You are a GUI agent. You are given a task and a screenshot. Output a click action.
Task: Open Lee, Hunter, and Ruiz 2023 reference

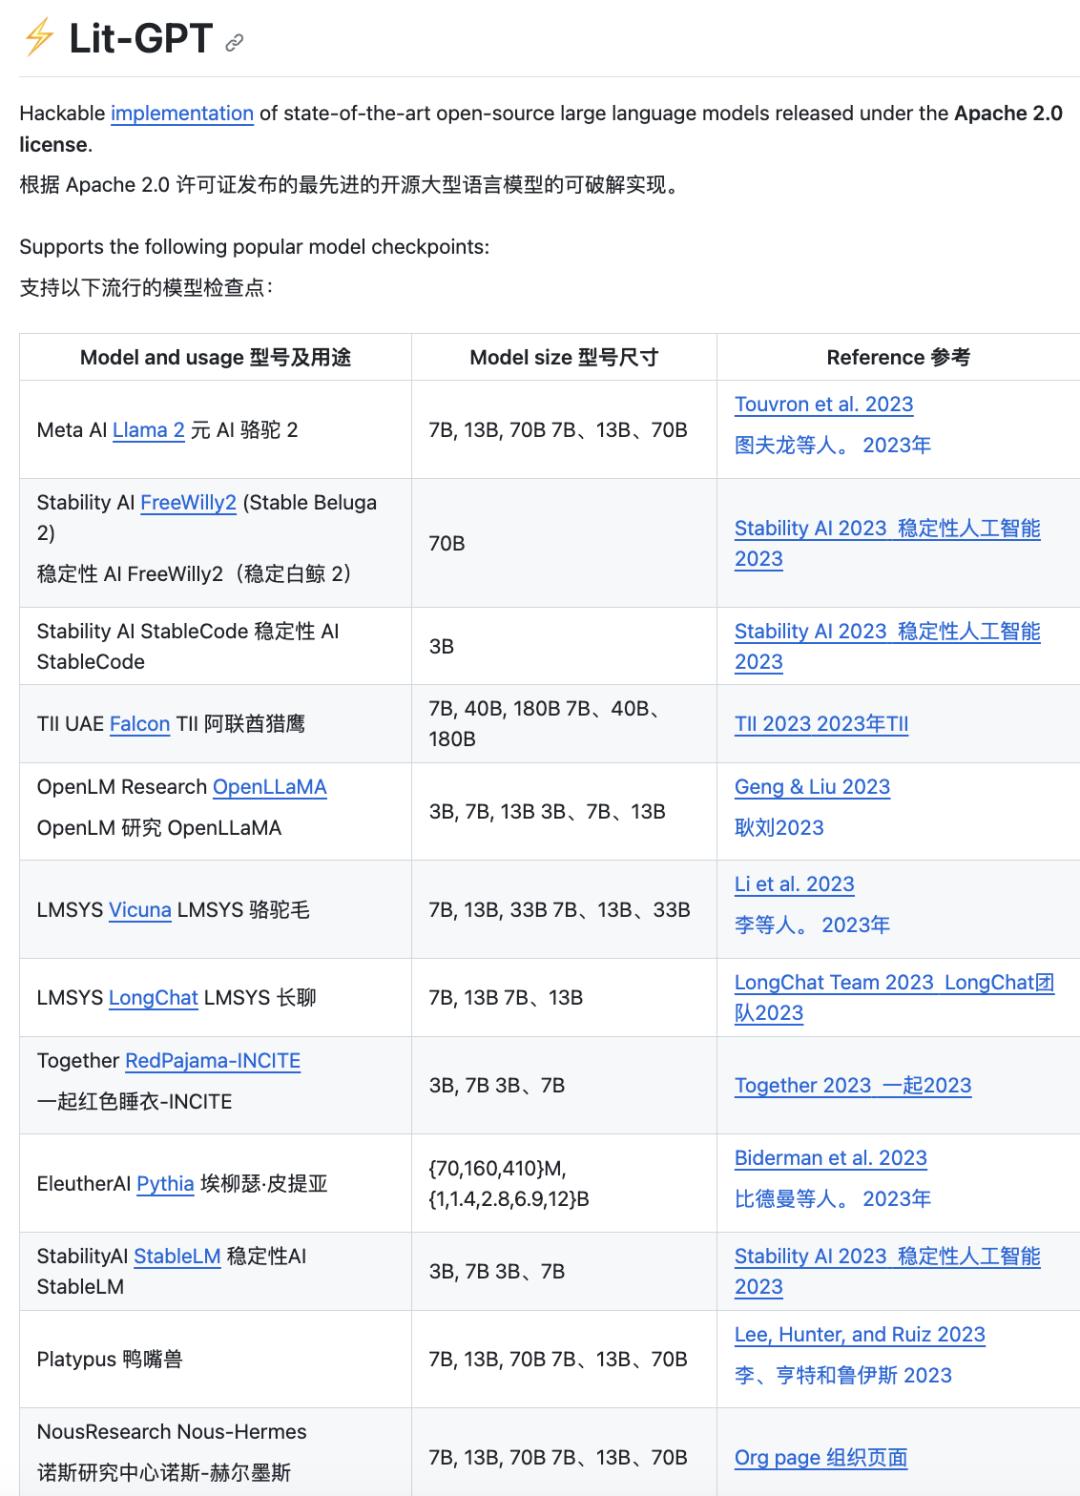pos(860,1335)
